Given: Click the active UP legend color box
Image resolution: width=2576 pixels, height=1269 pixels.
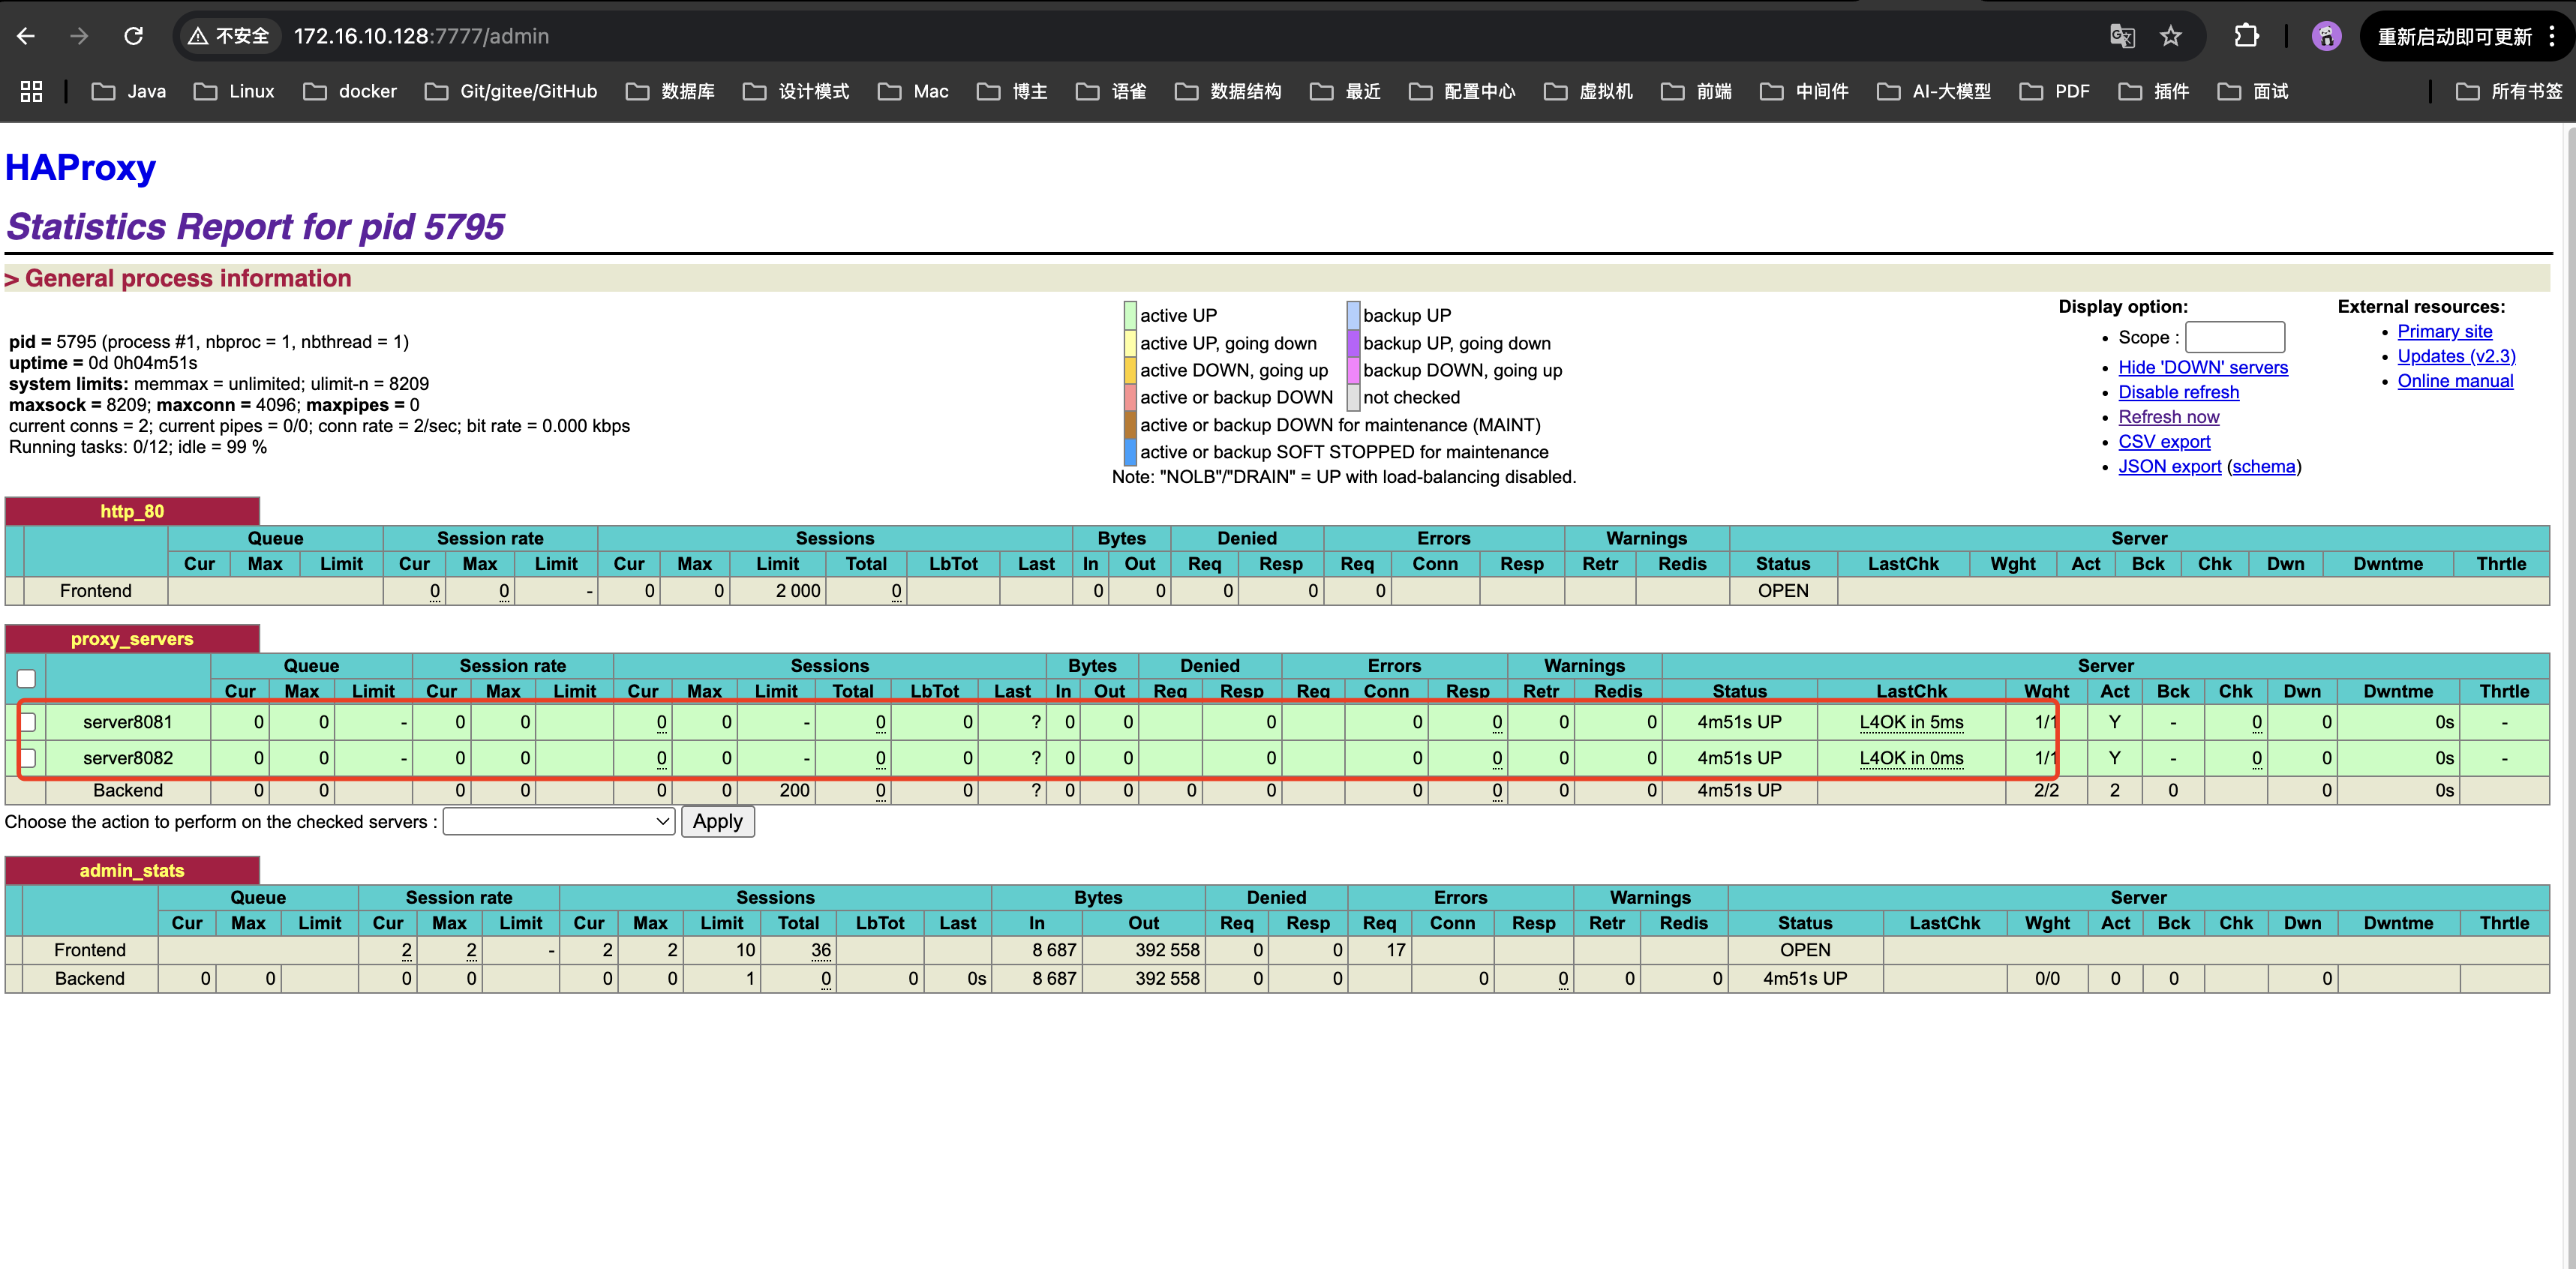Looking at the screenshot, I should click(1130, 315).
